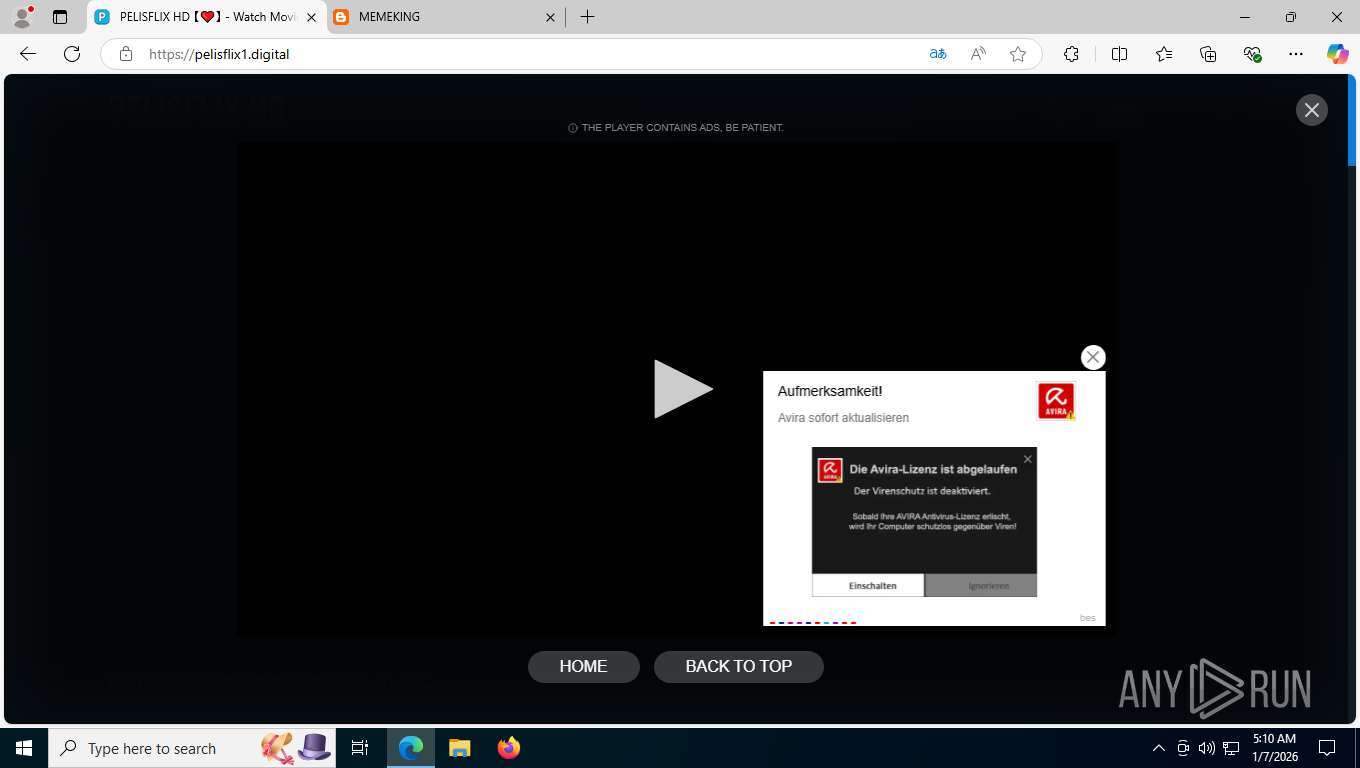This screenshot has height=768, width=1360.
Task: Open the volume control icon
Action: [1207, 748]
